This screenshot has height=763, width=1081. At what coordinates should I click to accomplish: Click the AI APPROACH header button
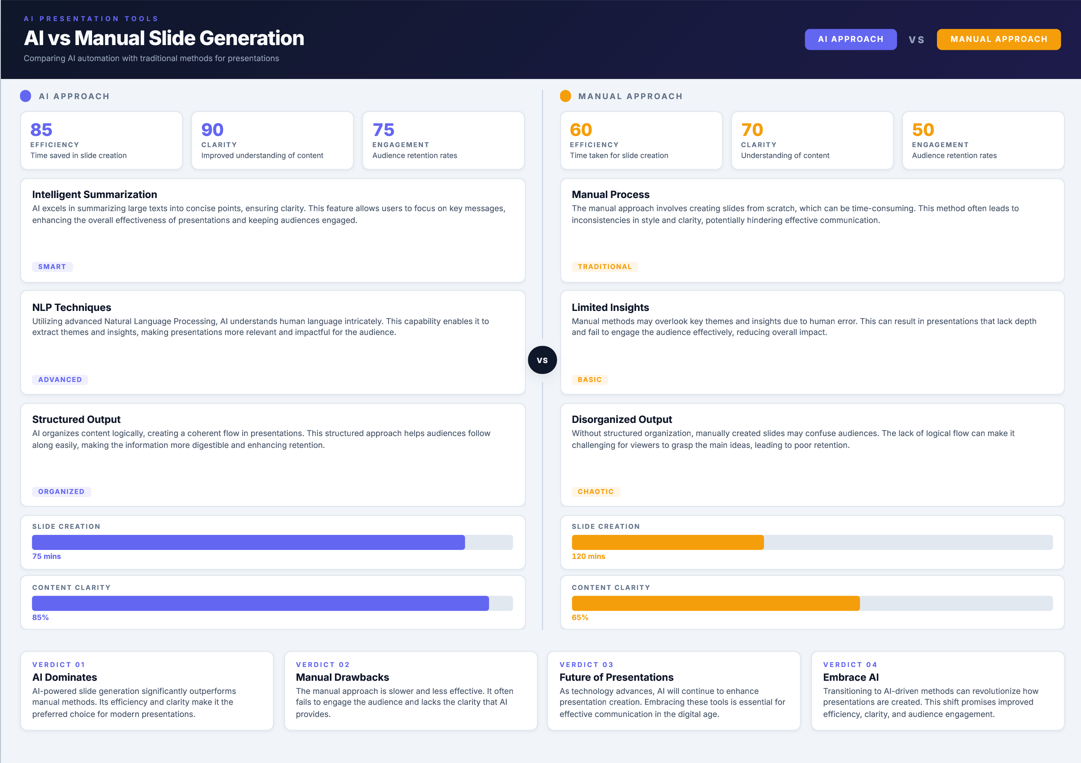tap(850, 39)
